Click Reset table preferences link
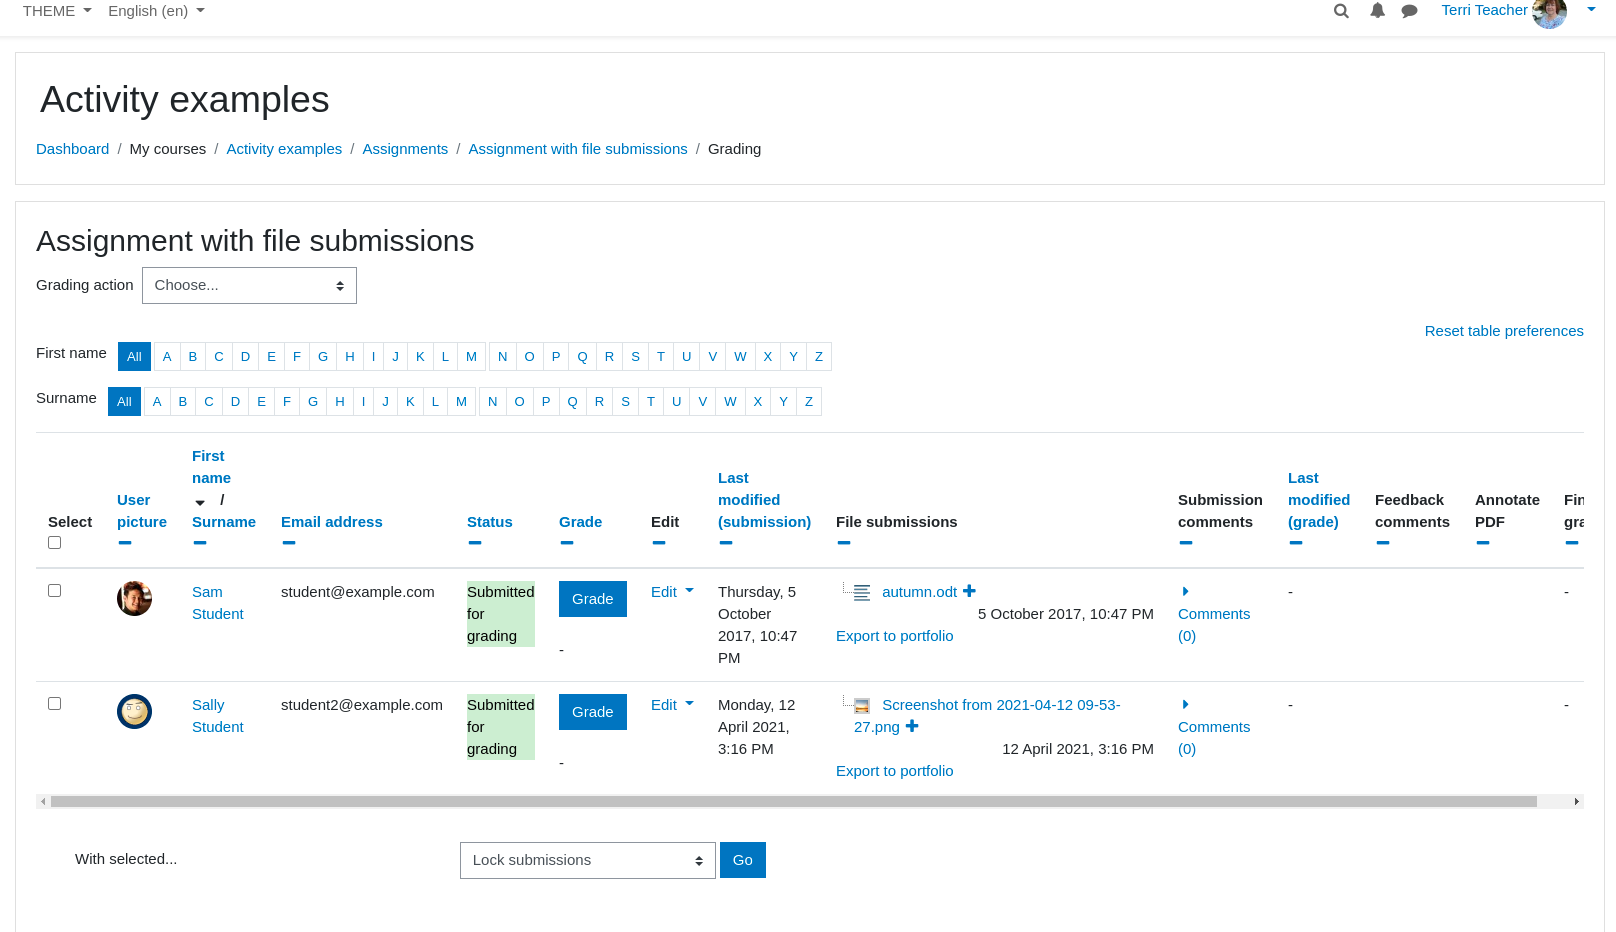The image size is (1616, 932). (x=1504, y=331)
